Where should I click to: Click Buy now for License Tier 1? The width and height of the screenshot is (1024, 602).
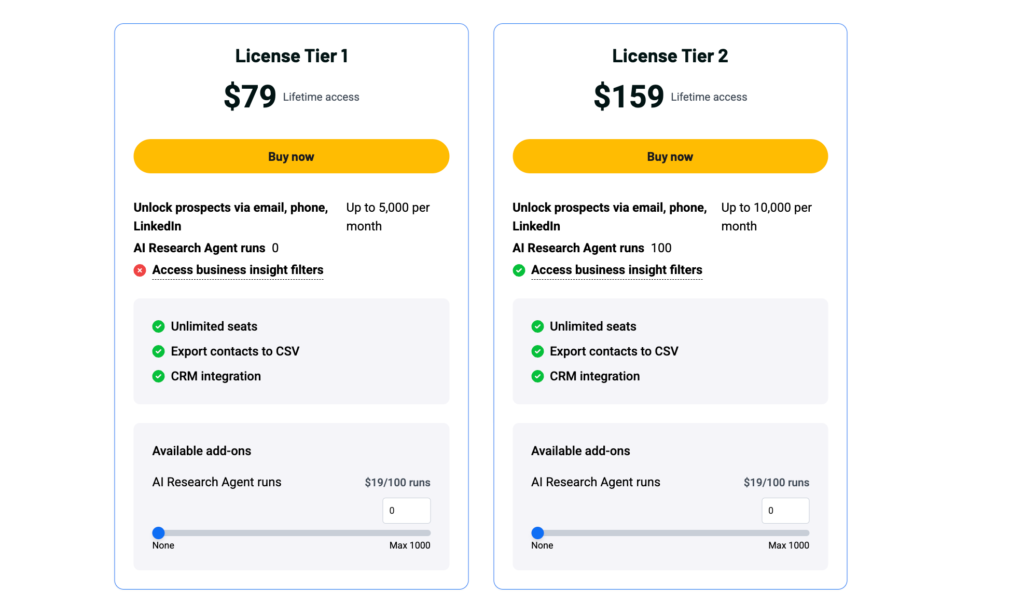click(x=291, y=156)
